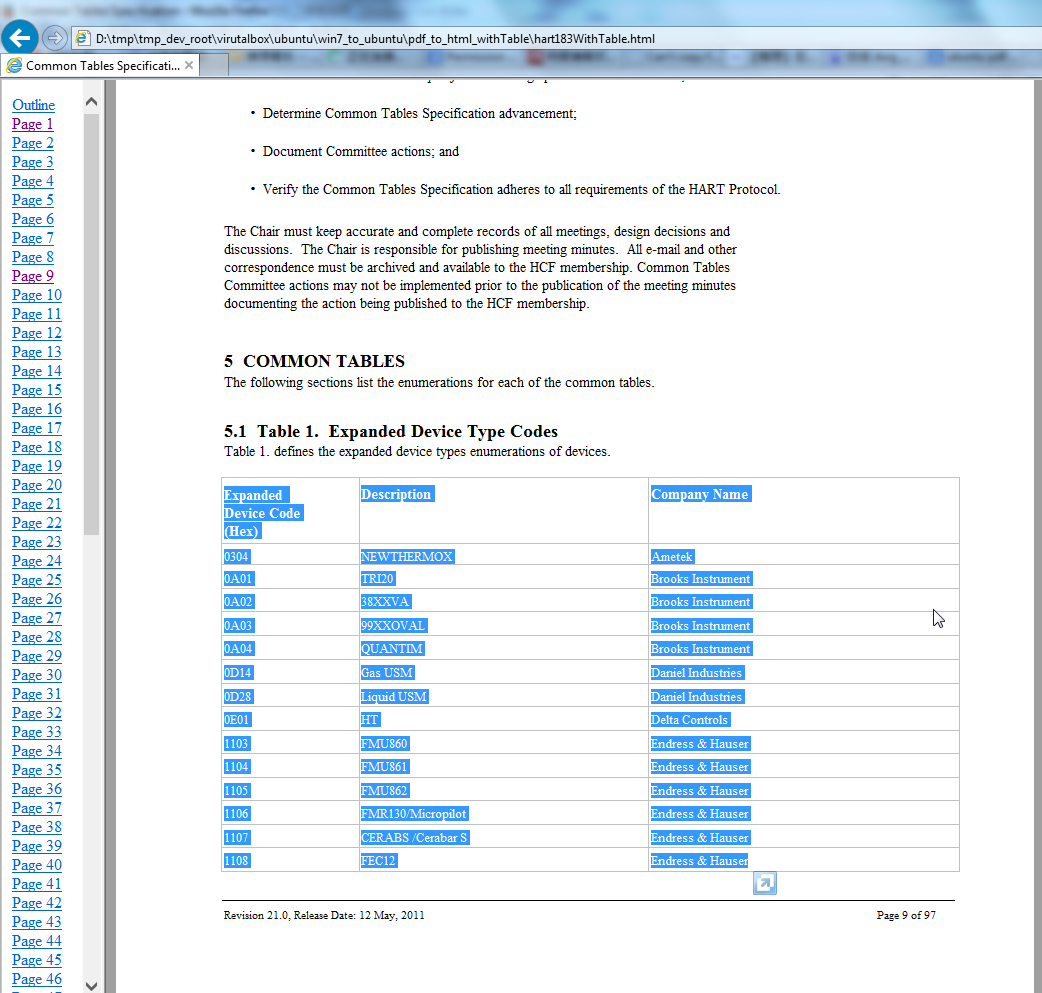Click the 'Page 9 of 97' footer text
The image size is (1042, 993).
point(906,915)
